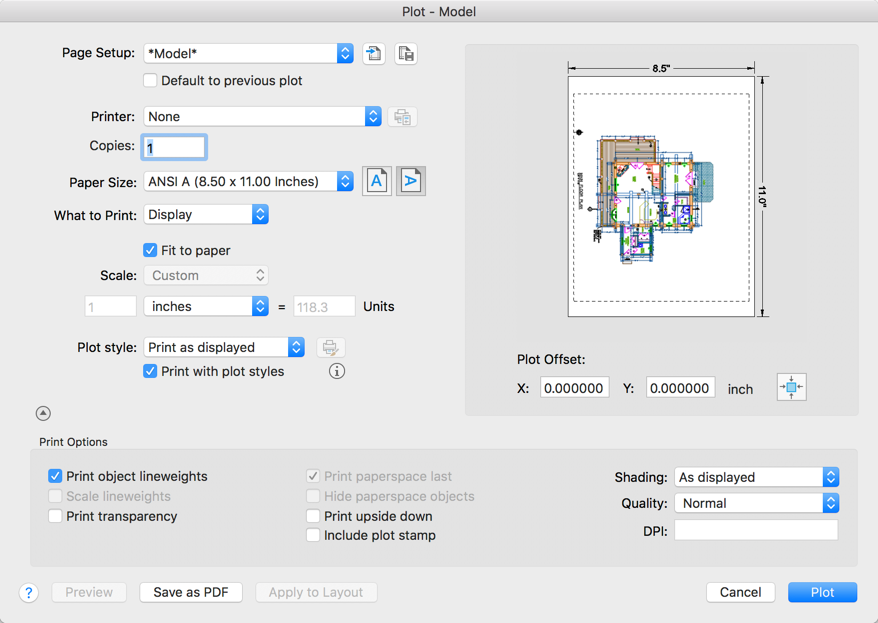
Task: Select landscape paper orientation
Action: pos(411,181)
